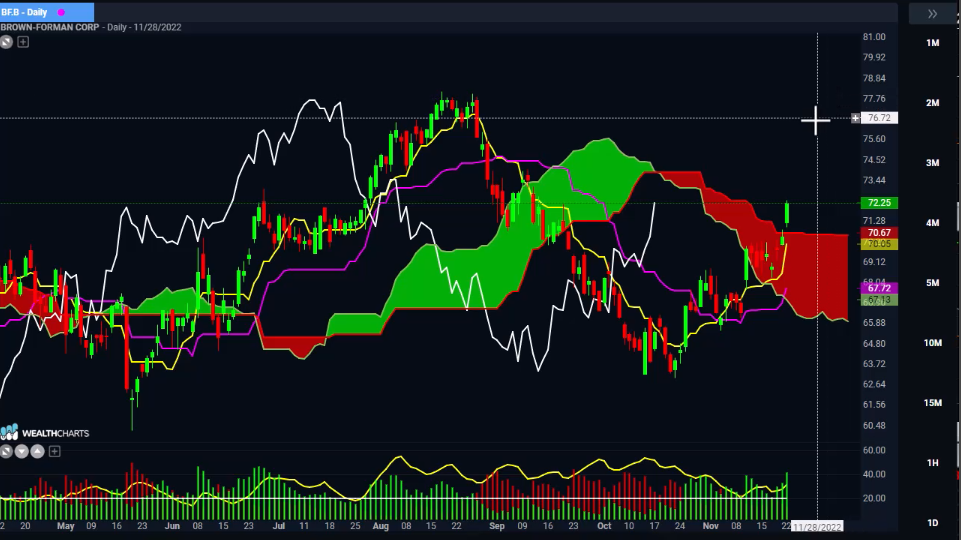Move the indicator pane down with arrow icon

(x=21, y=452)
